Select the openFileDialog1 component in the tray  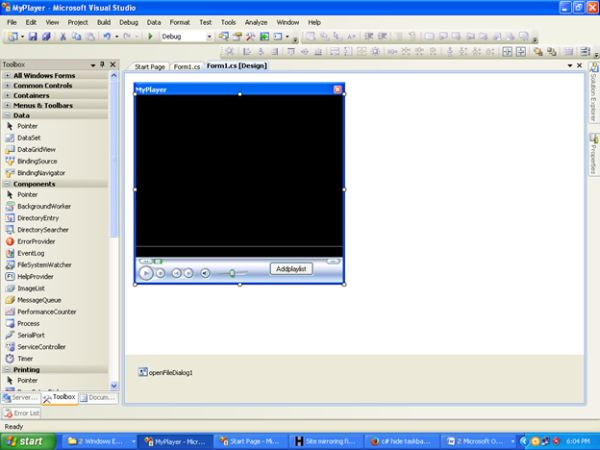click(x=165, y=372)
